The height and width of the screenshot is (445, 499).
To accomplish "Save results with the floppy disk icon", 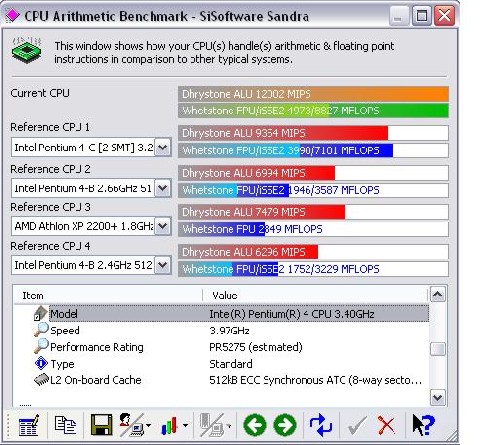I will [101, 425].
